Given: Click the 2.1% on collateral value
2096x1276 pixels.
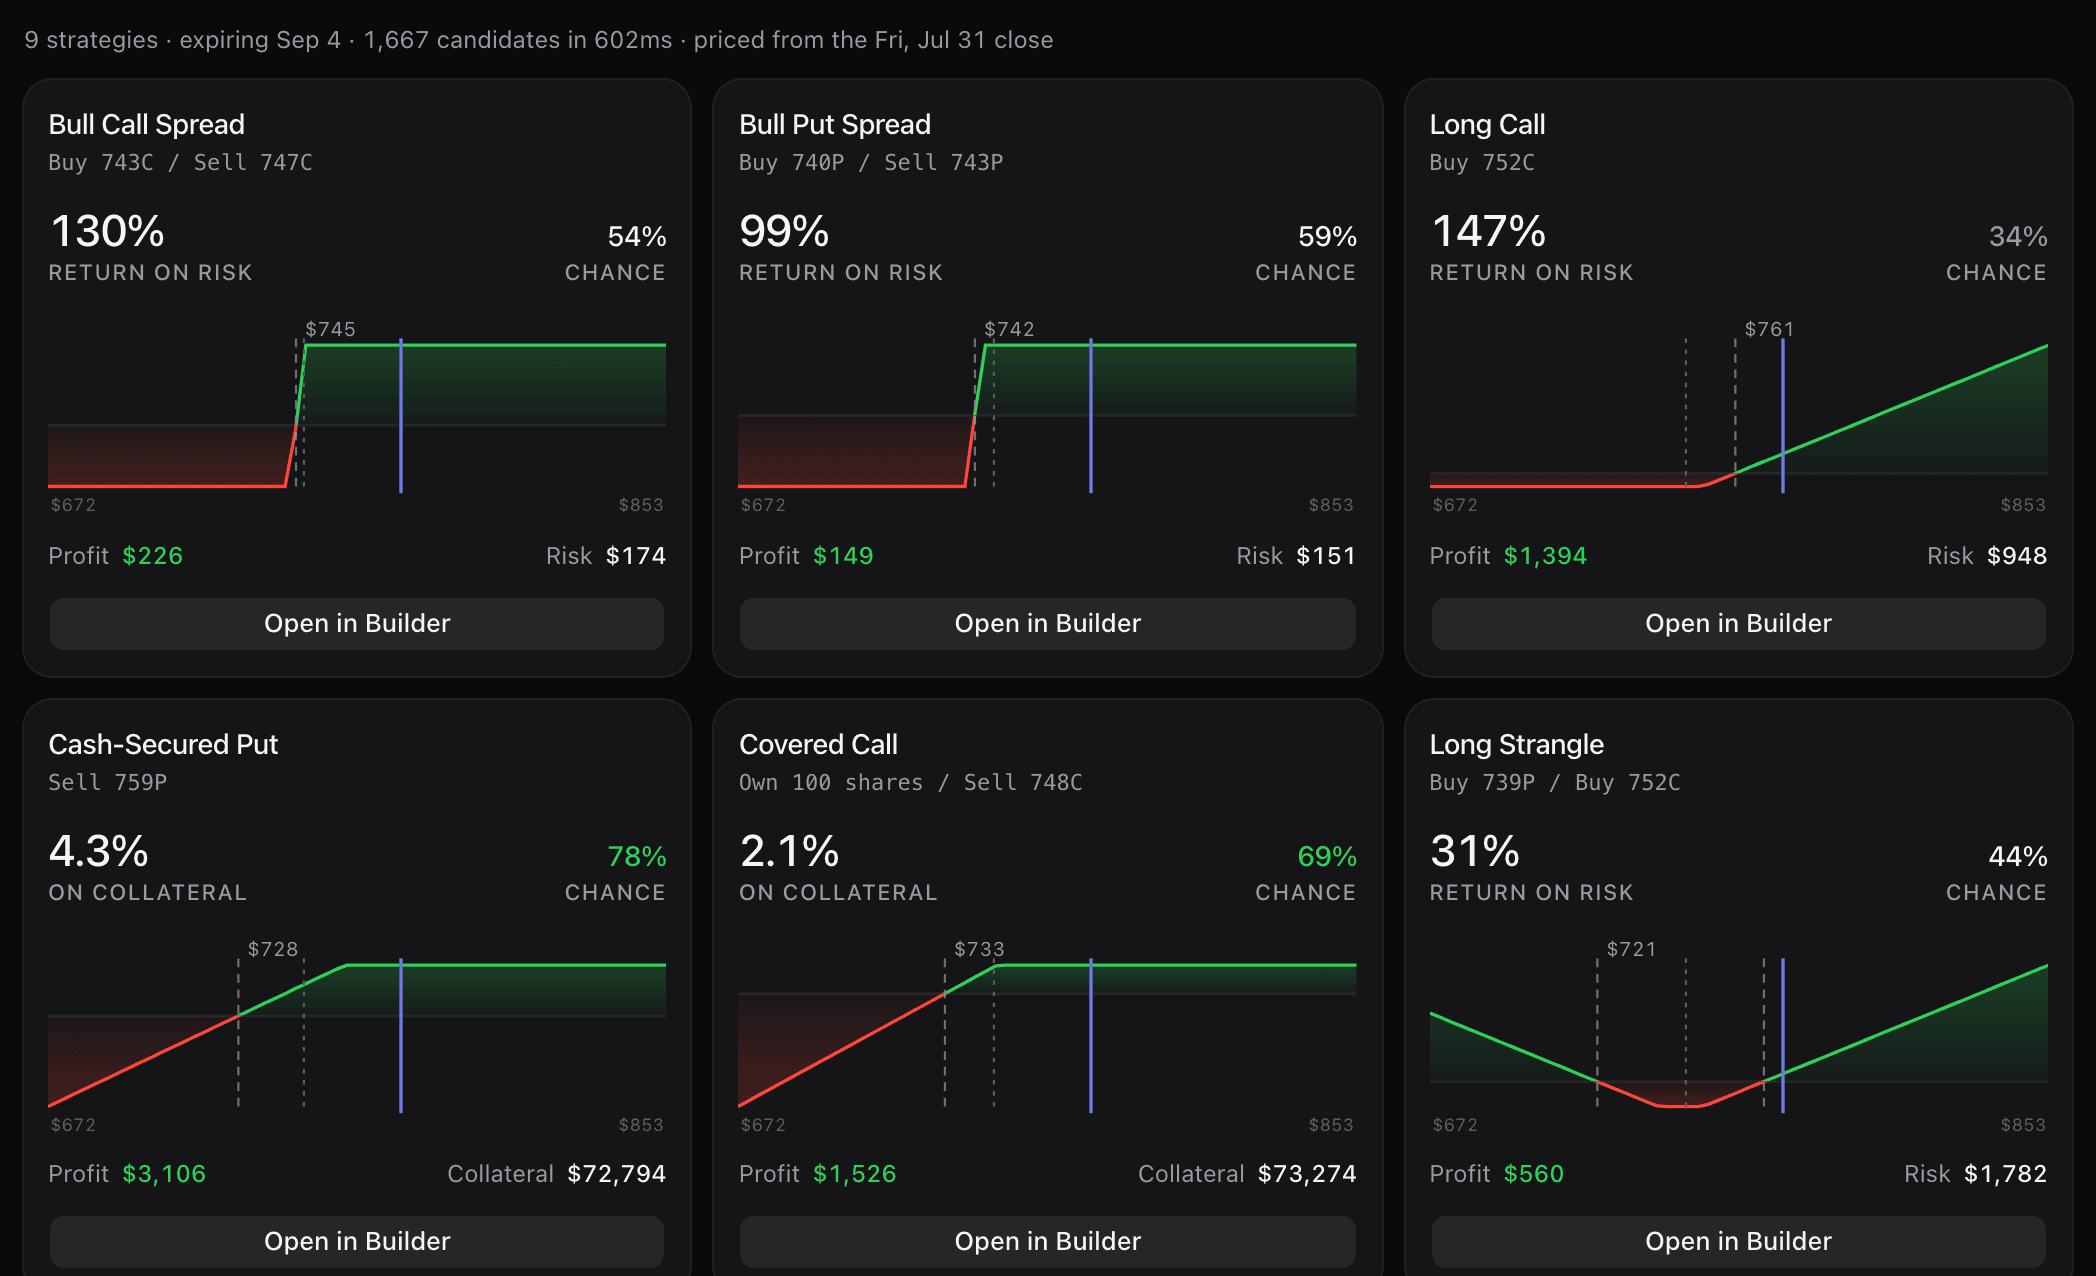Looking at the screenshot, I should [789, 851].
